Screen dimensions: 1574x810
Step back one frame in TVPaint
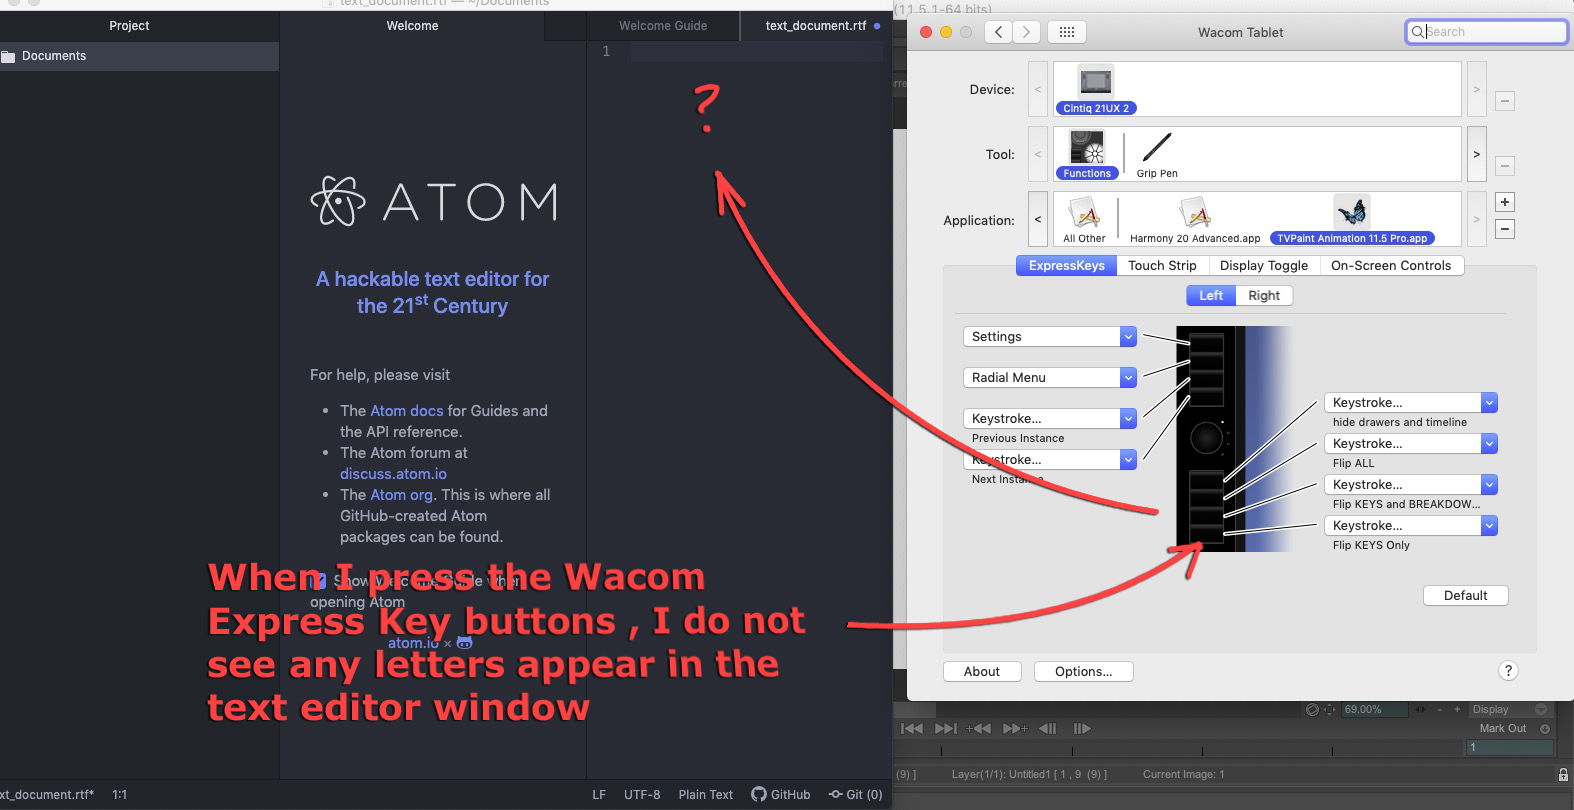(1048, 728)
